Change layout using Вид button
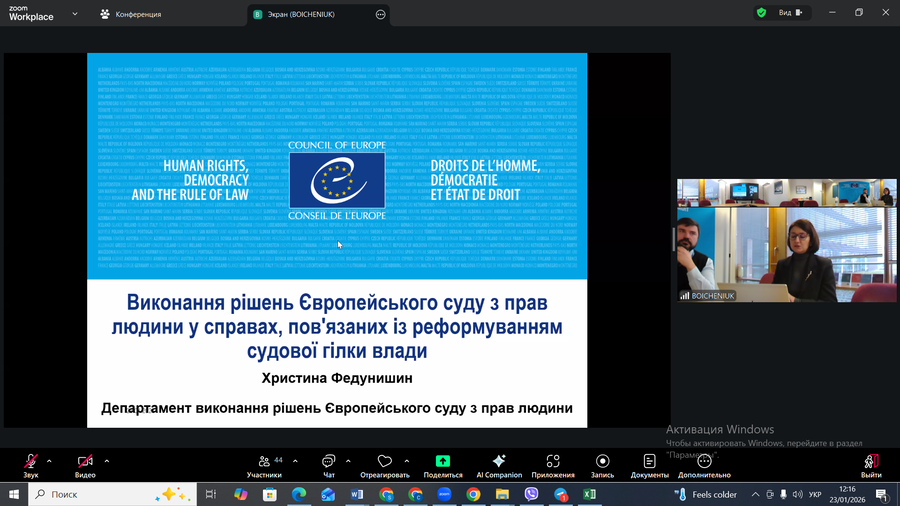 tap(790, 13)
